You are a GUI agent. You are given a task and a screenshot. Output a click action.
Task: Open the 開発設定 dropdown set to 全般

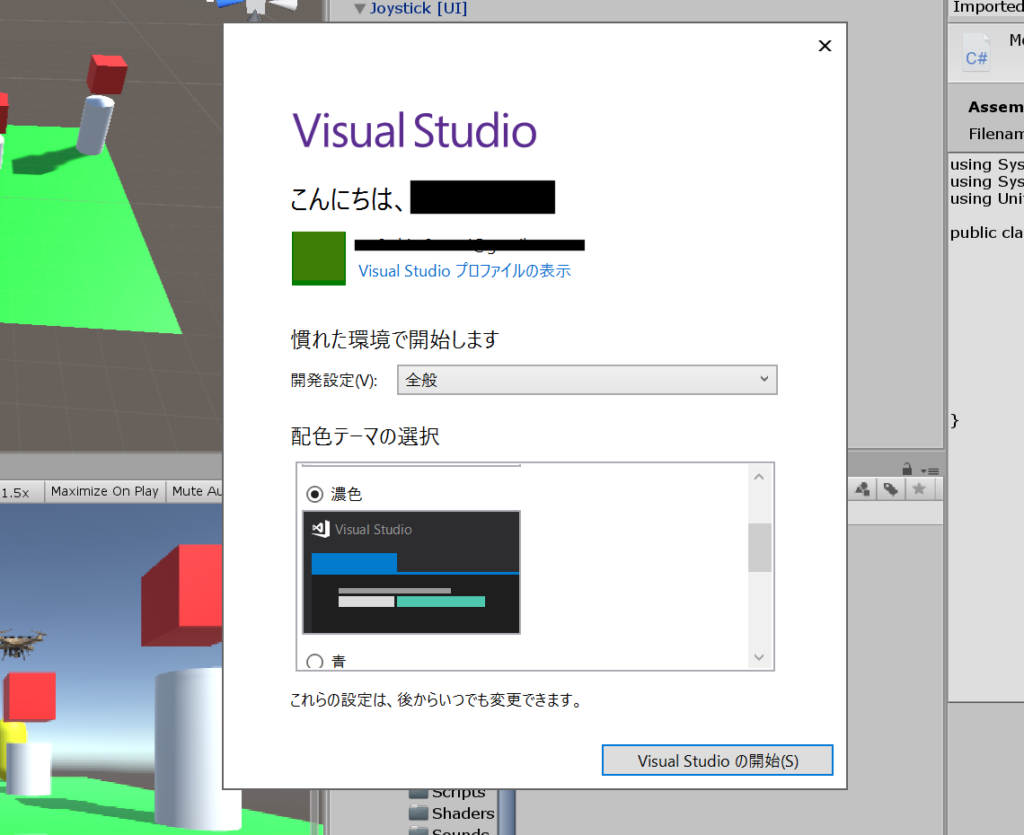pos(587,380)
